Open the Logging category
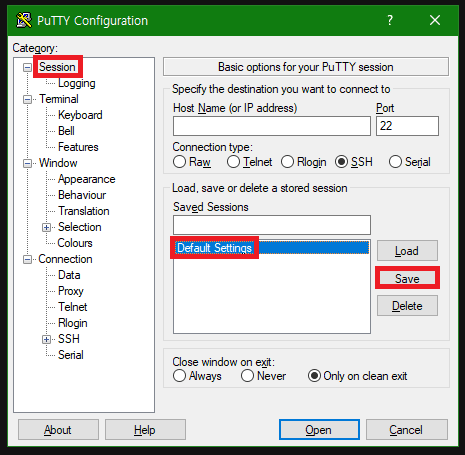This screenshot has width=465, height=455. point(77,83)
